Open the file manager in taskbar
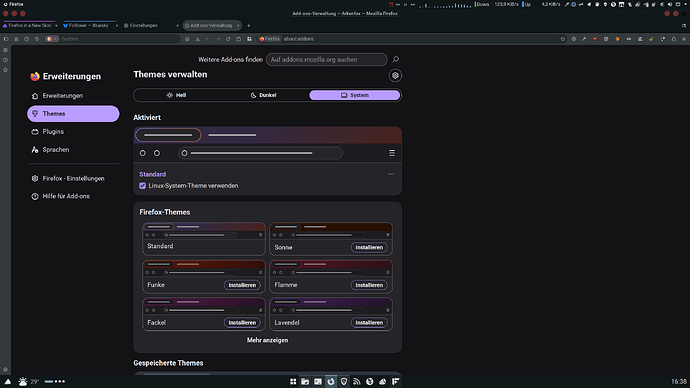Screen dimensions: 690x388 click(x=305, y=381)
